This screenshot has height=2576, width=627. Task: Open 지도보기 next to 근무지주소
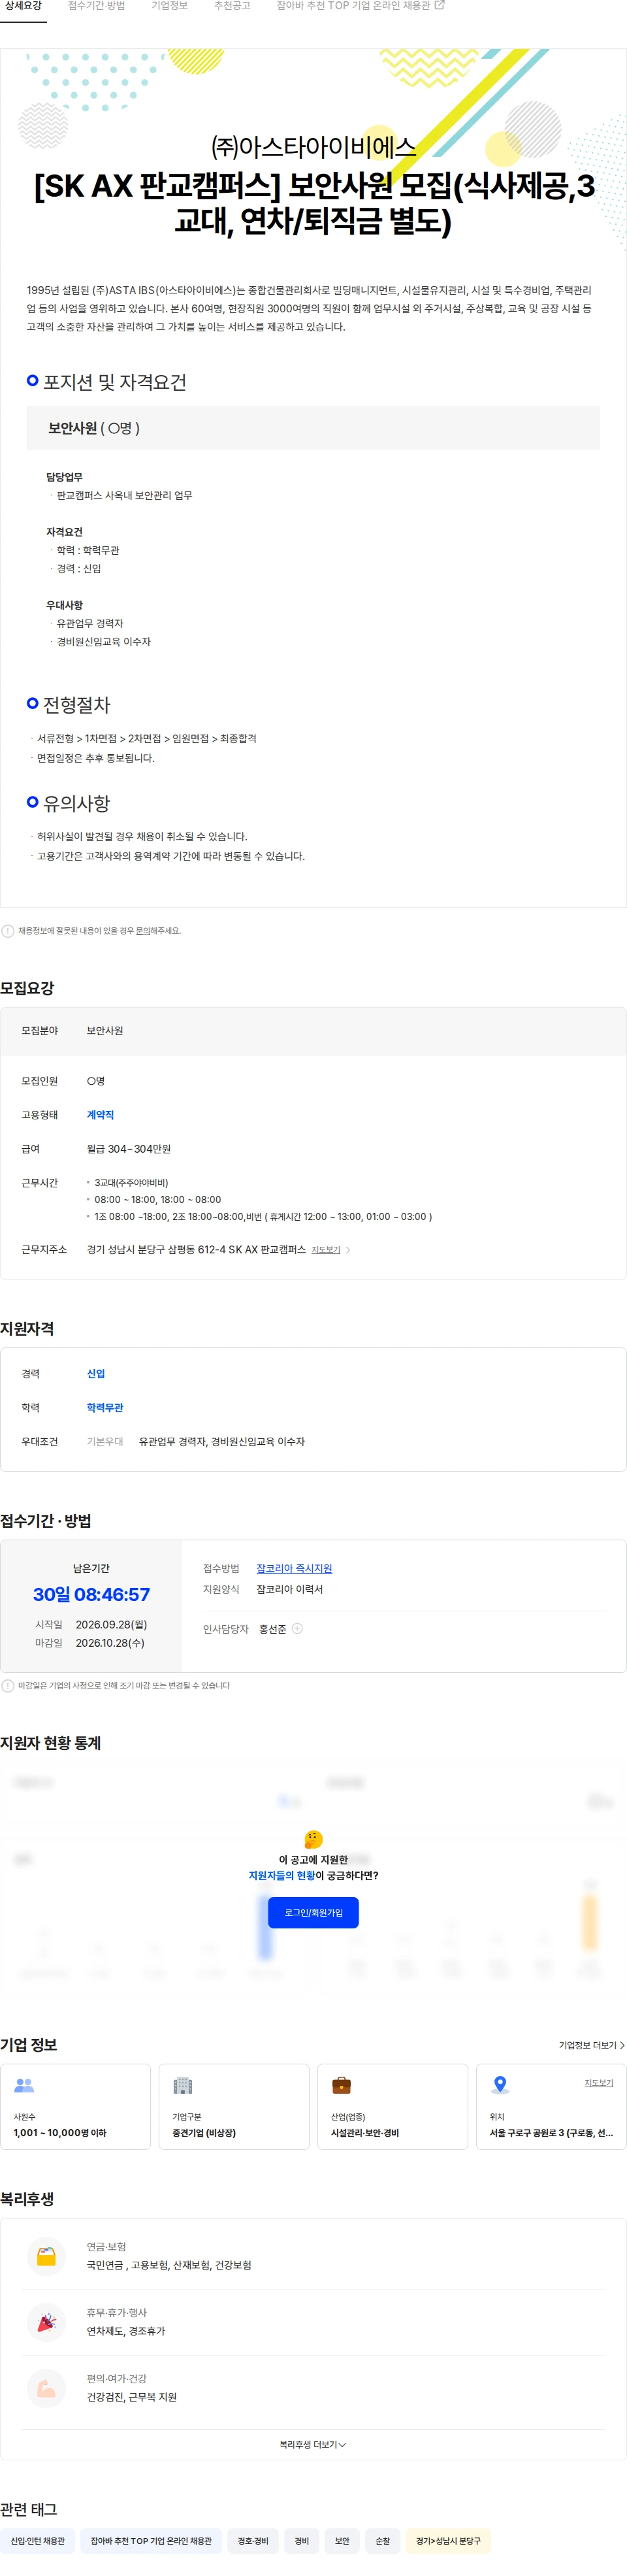(x=326, y=1250)
